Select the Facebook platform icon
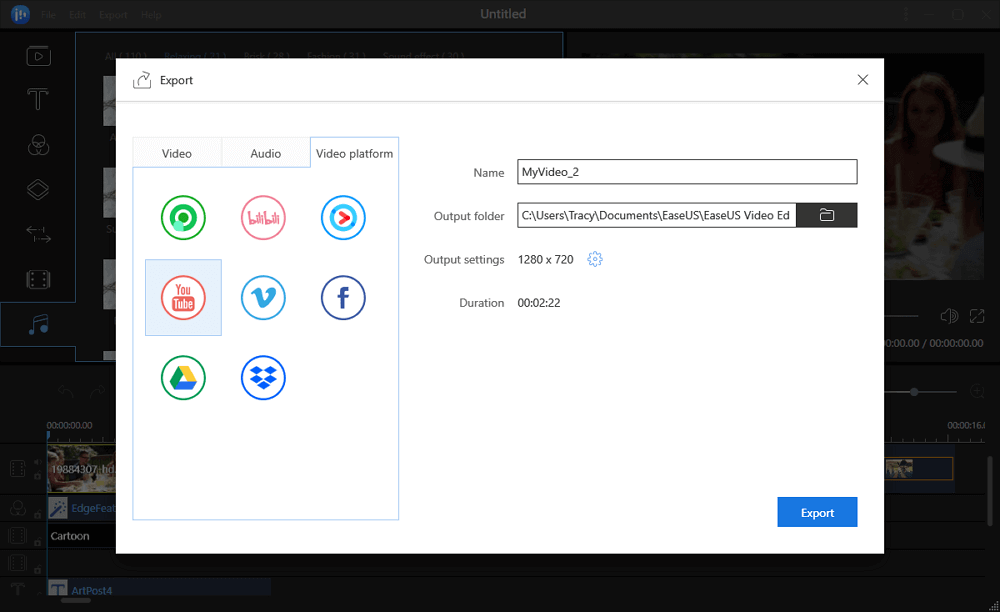 [x=343, y=298]
